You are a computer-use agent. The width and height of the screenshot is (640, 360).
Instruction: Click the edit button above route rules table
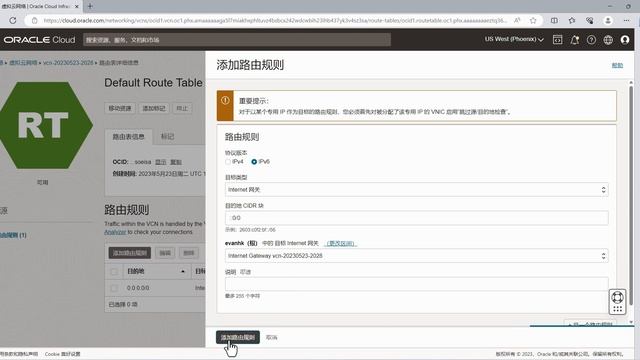(165, 253)
